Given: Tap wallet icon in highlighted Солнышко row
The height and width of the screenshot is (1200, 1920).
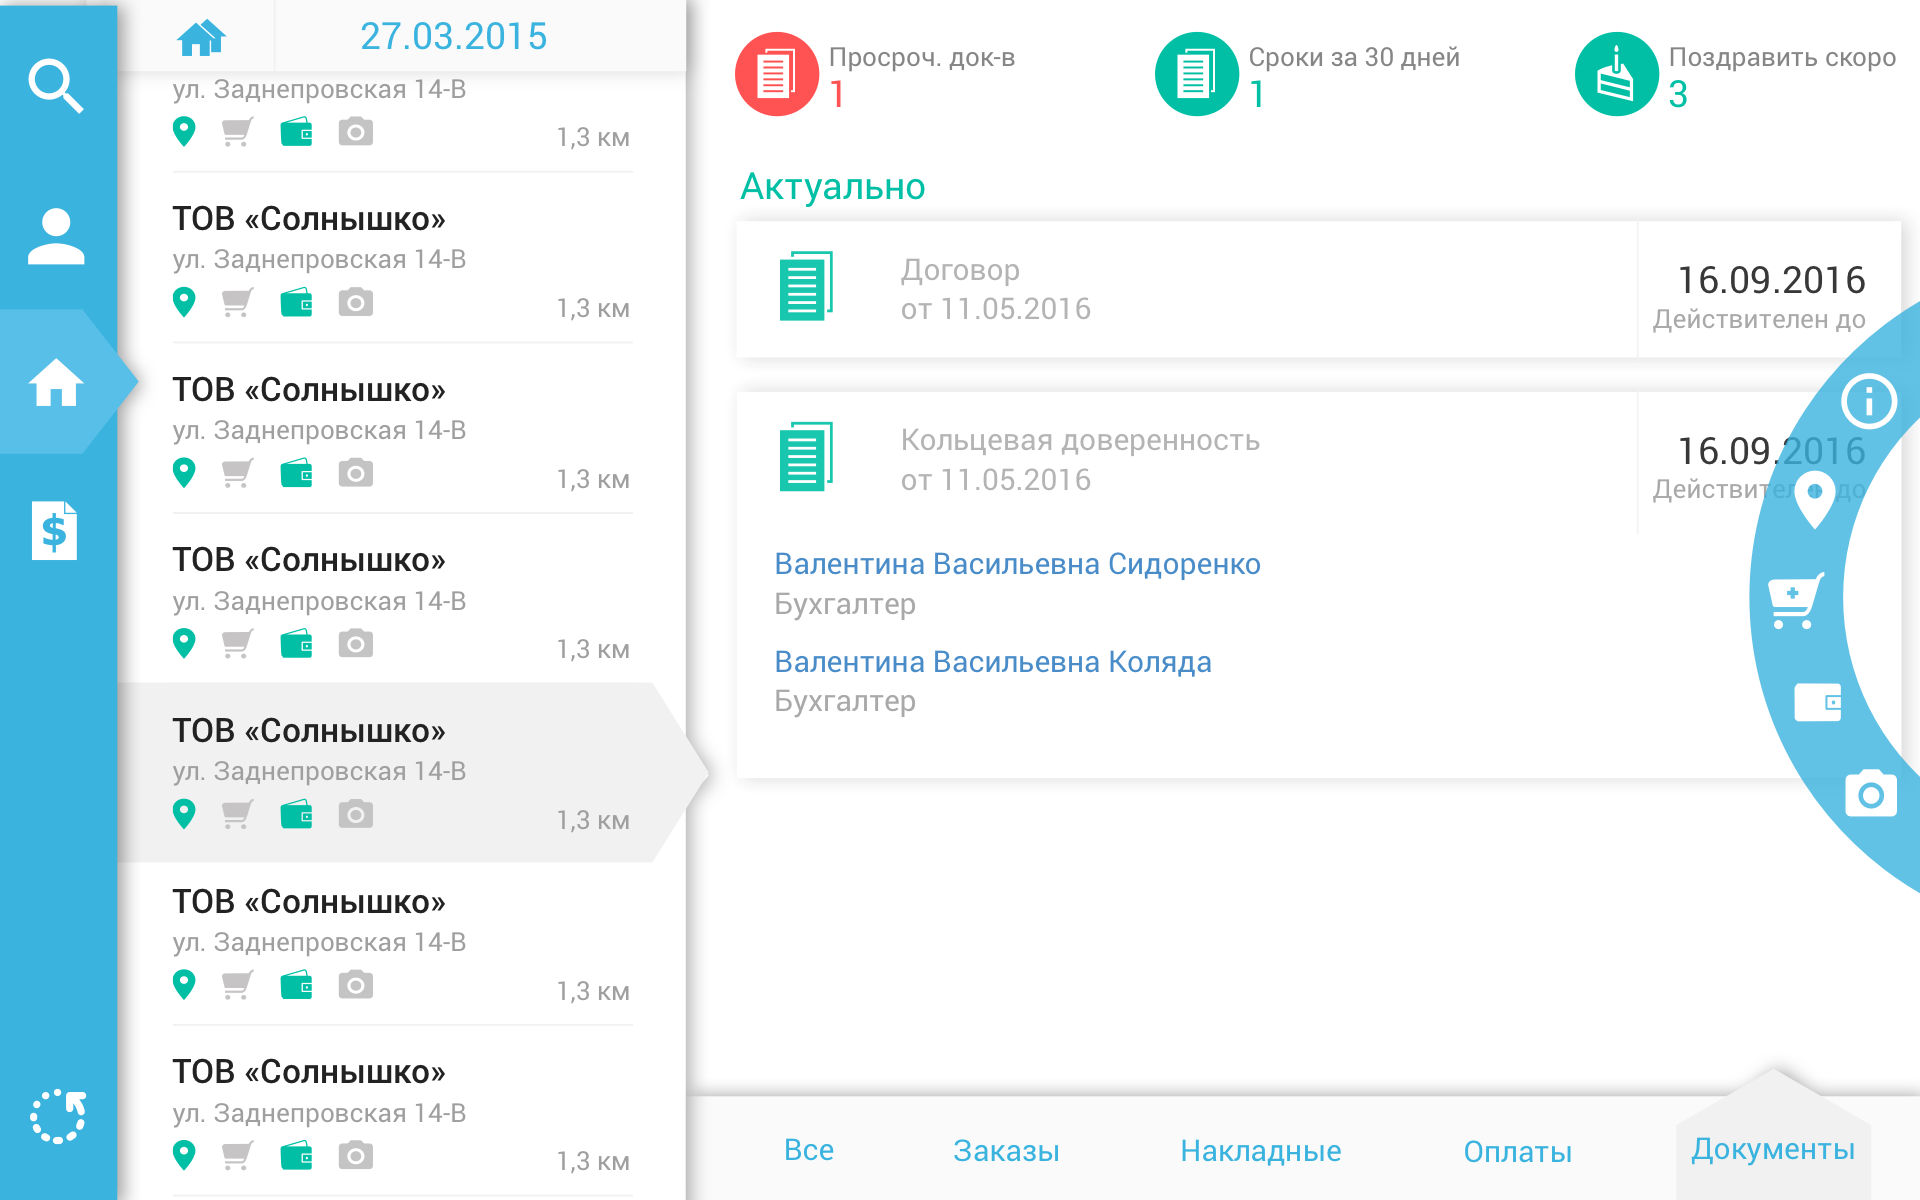Looking at the screenshot, I should click(296, 815).
